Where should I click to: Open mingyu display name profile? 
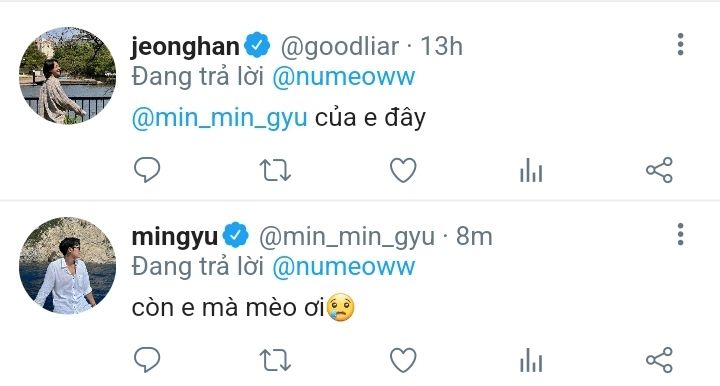[174, 237]
